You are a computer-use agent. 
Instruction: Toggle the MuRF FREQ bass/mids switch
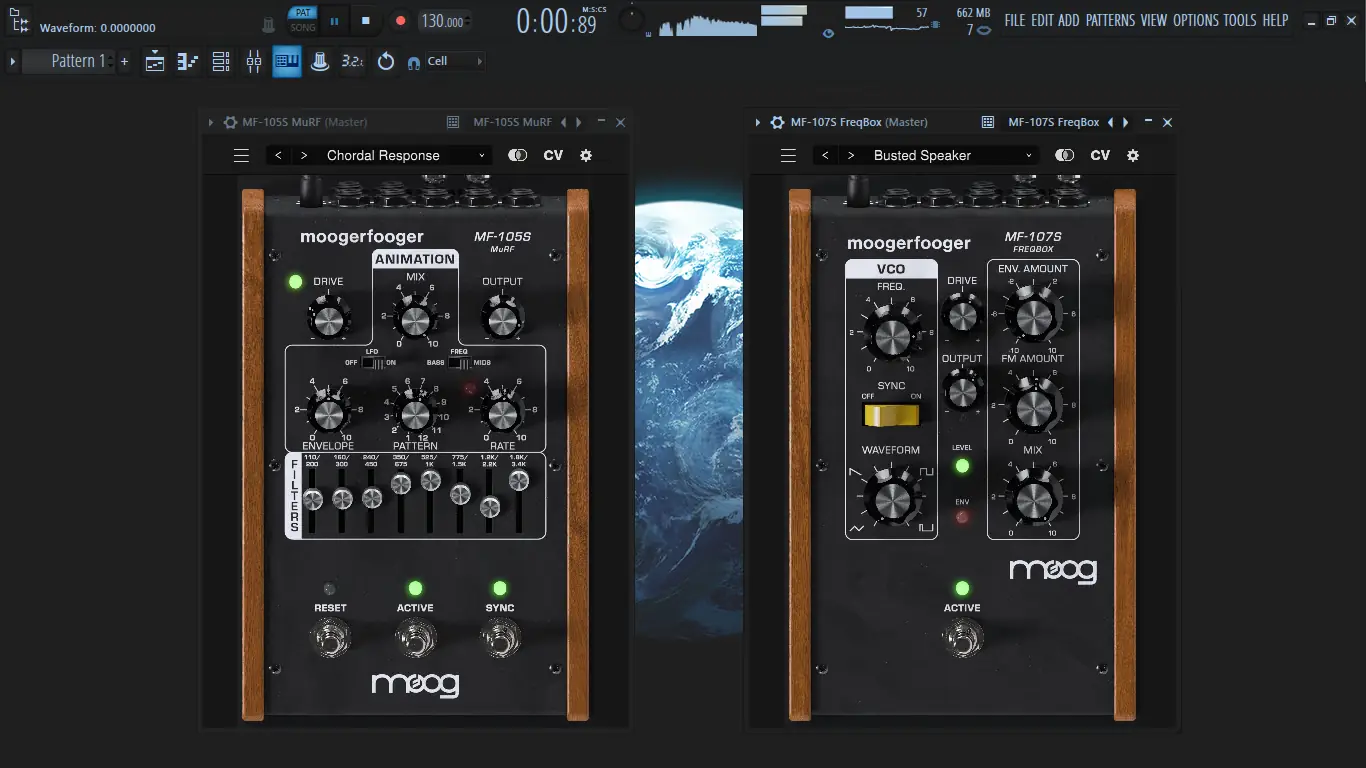(459, 363)
